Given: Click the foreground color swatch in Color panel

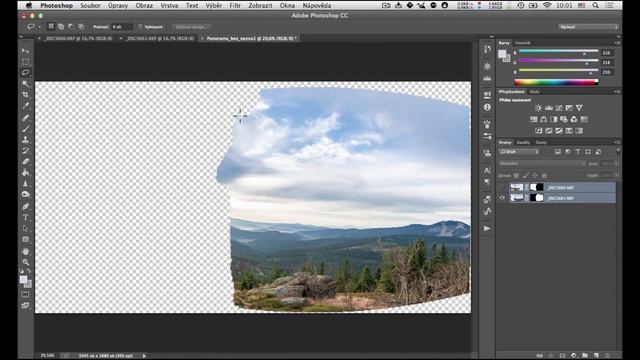Looking at the screenshot, I should point(502,53).
